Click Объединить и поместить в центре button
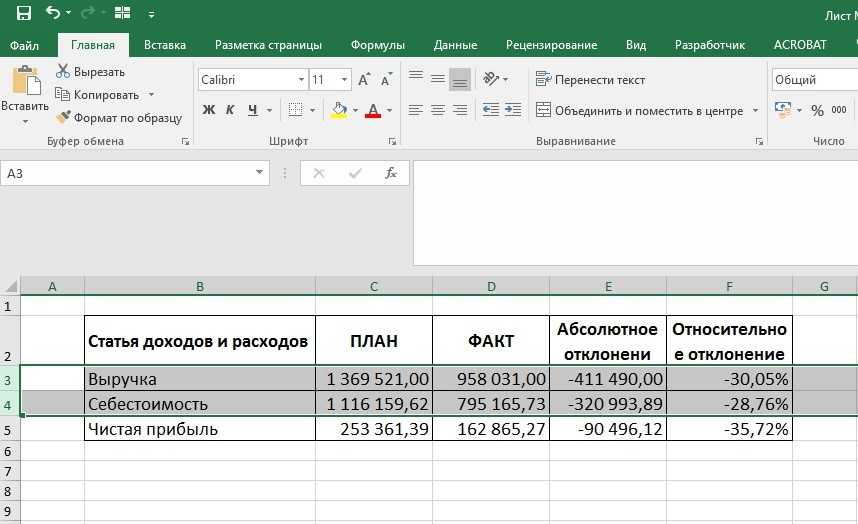Screen dimensions: 858x524 click(x=640, y=110)
